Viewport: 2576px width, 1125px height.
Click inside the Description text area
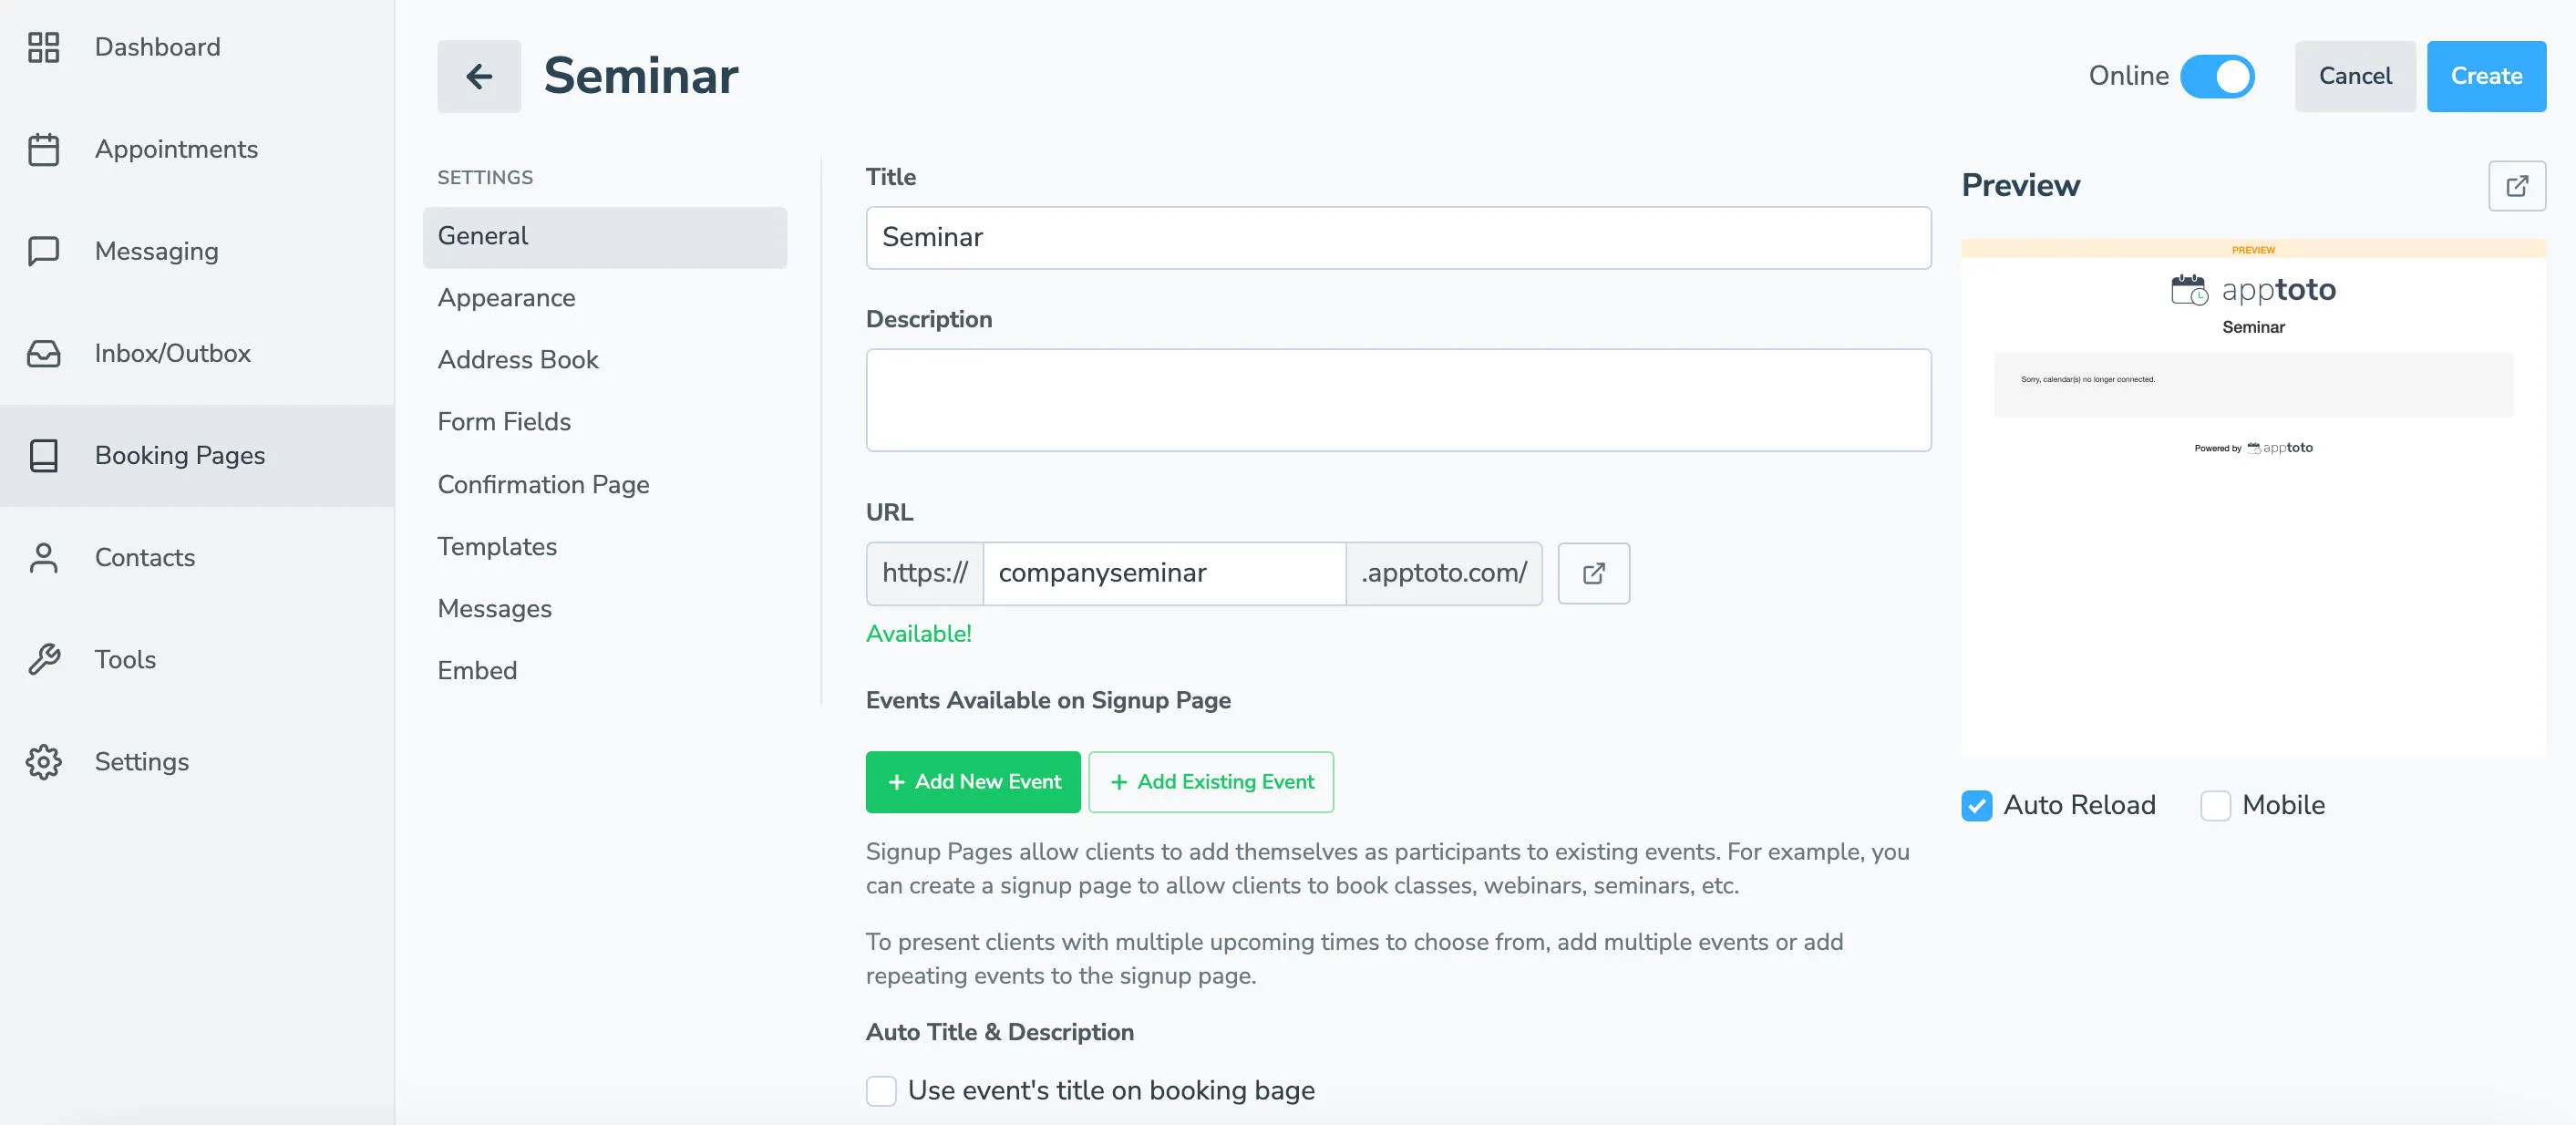tap(1398, 400)
